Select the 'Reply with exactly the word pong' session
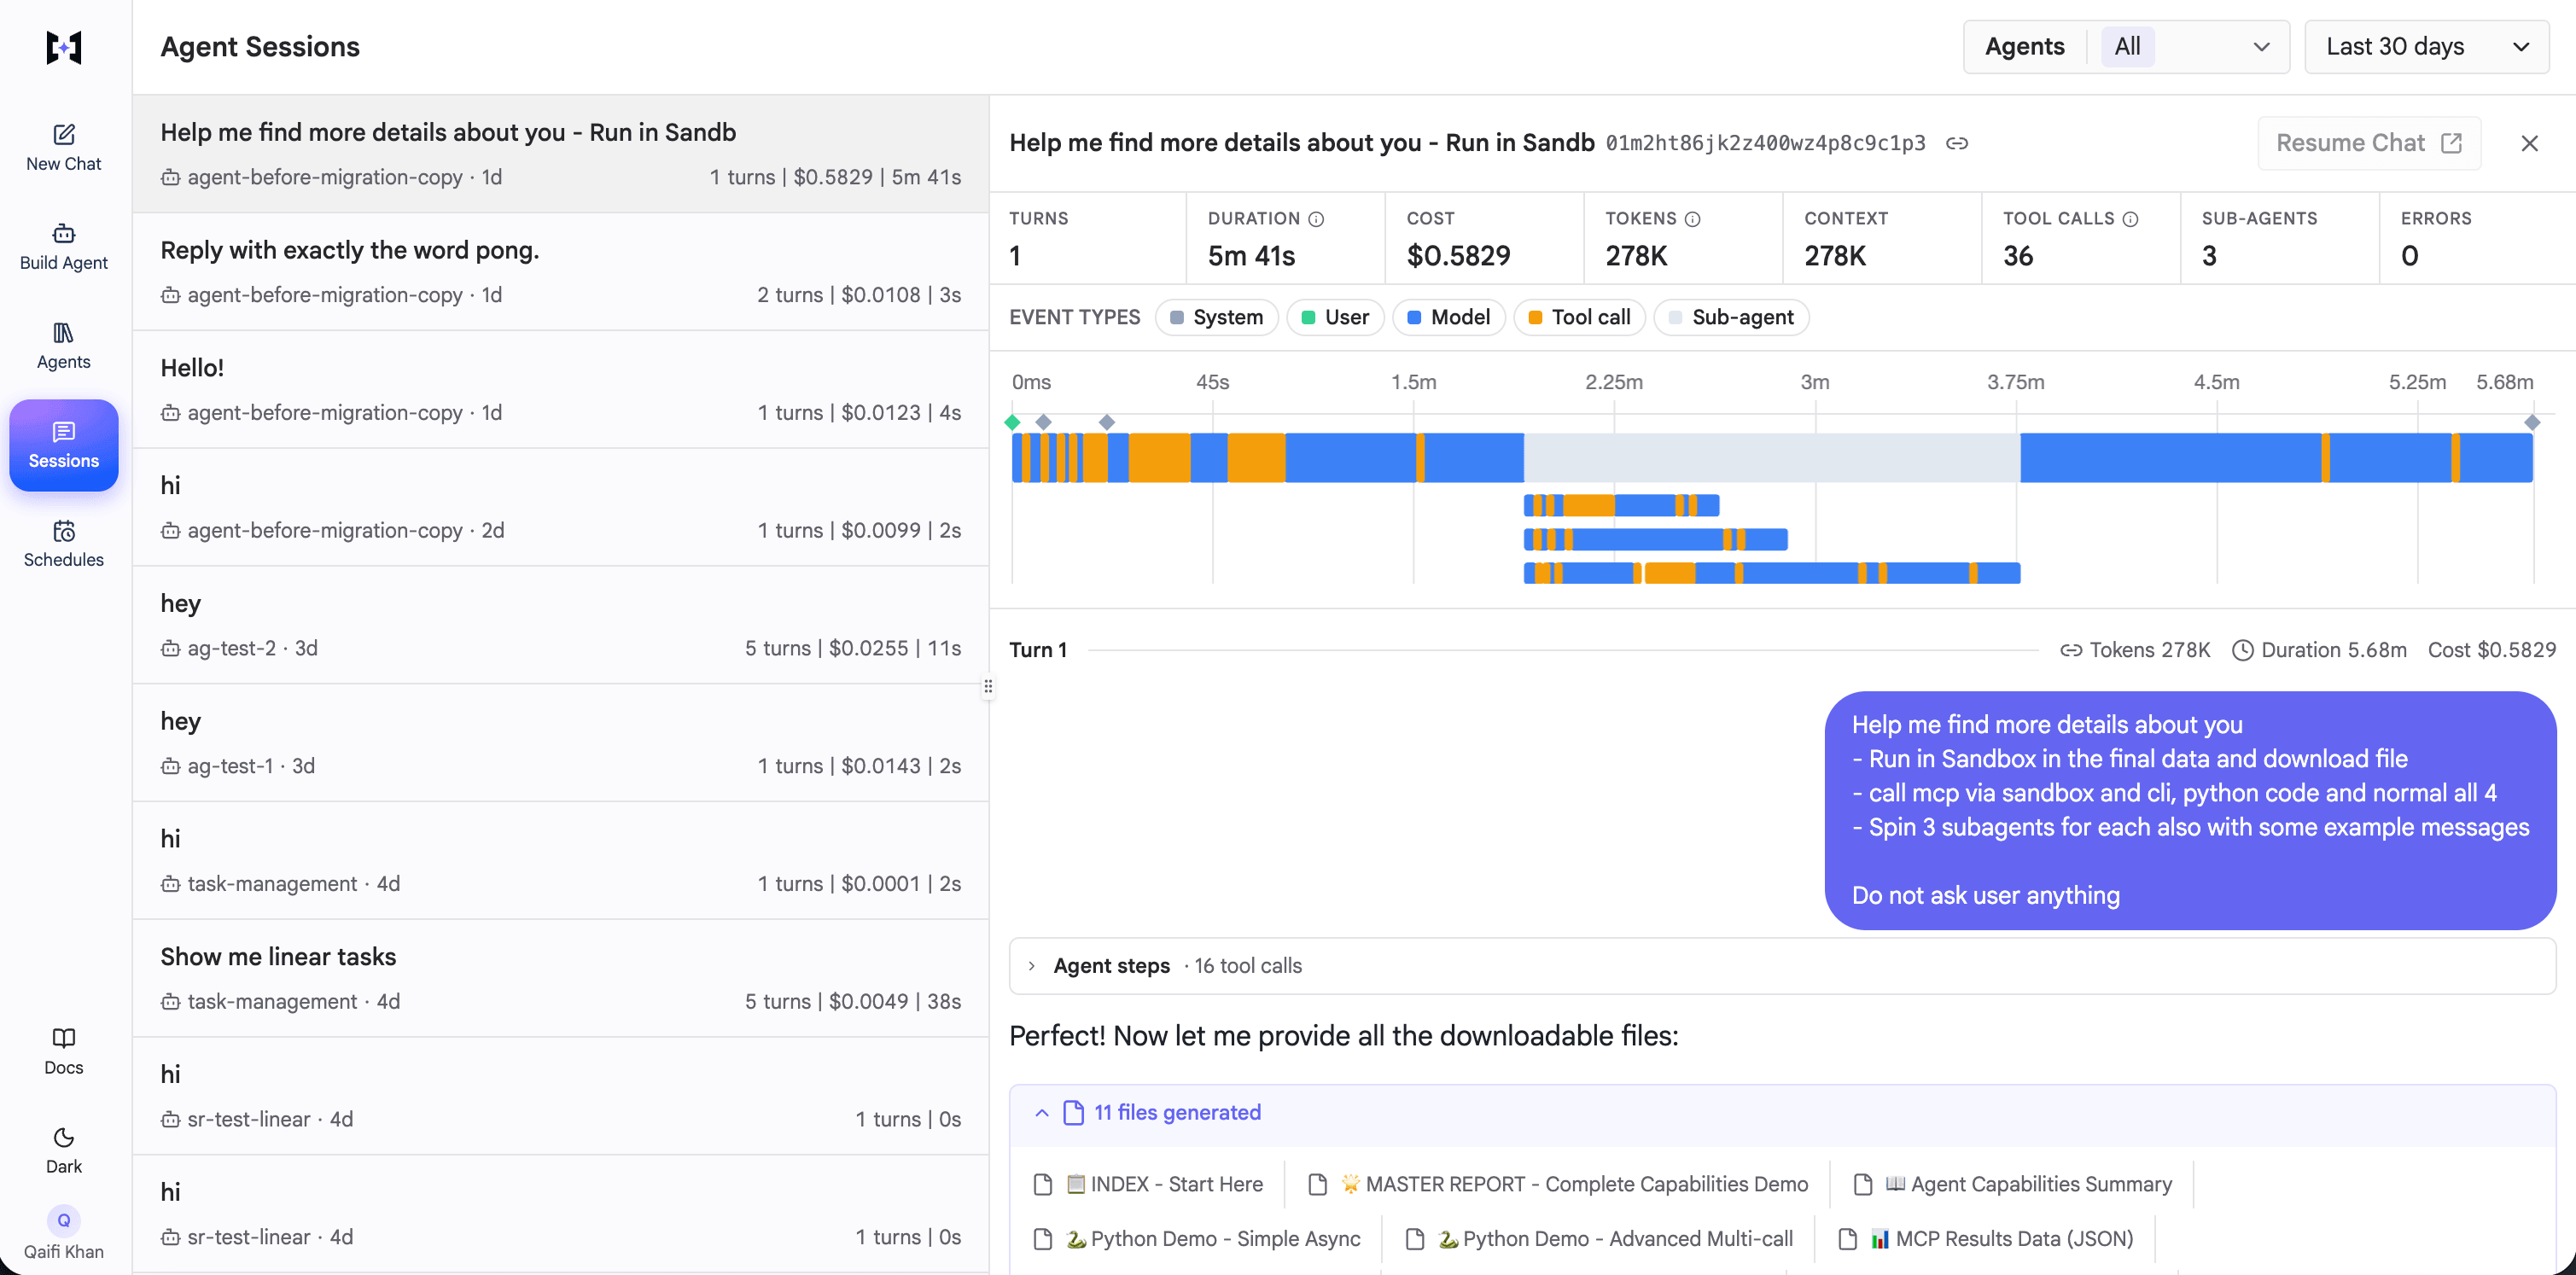This screenshot has height=1275, width=2576. point(560,271)
